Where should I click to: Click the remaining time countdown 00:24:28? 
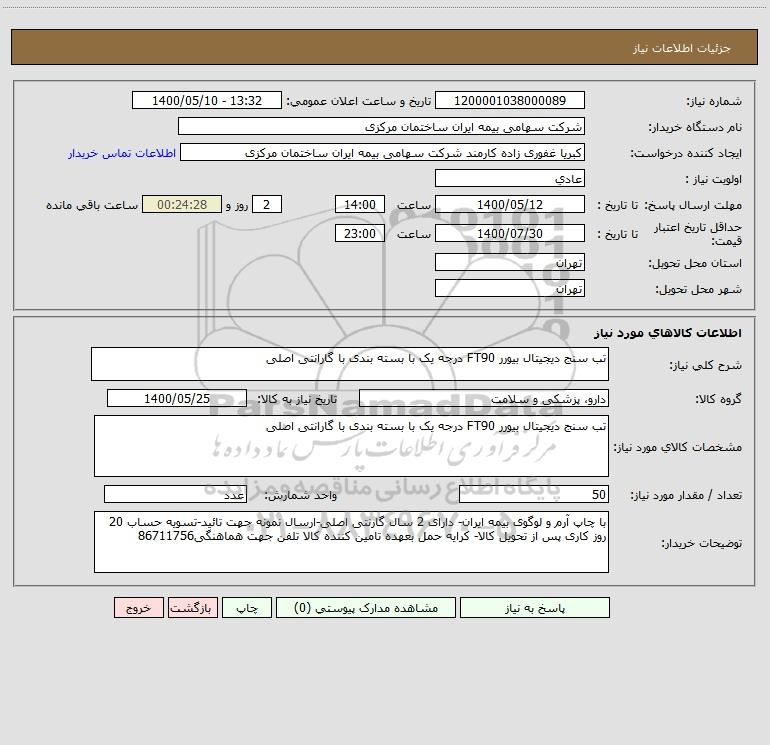pos(182,204)
